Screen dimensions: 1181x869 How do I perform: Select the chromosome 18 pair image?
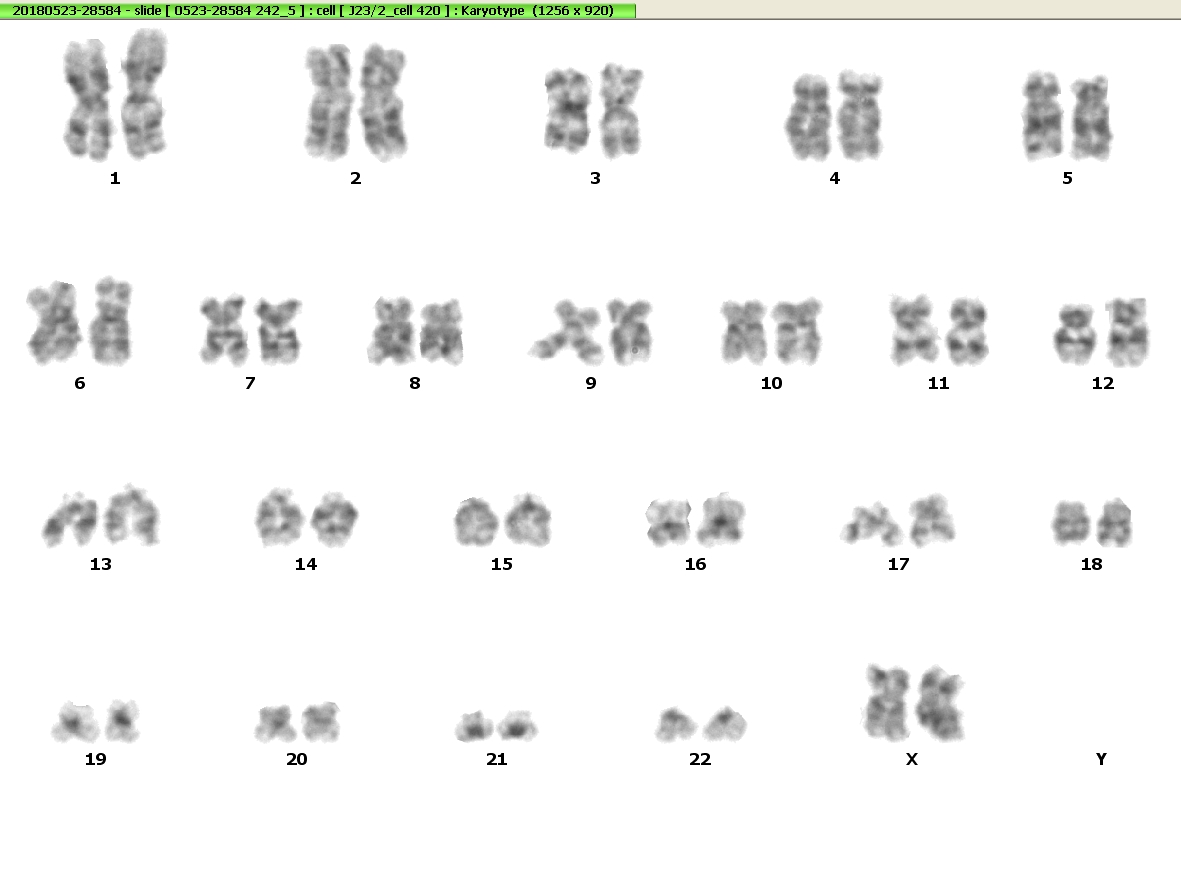click(1091, 522)
